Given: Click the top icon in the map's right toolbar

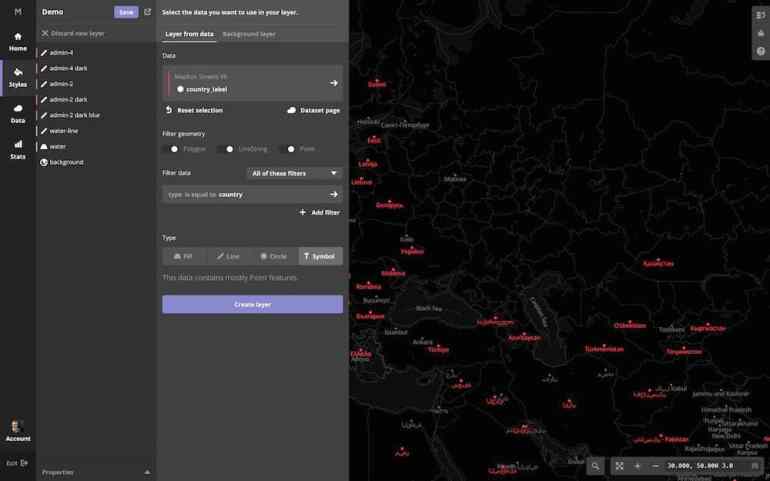Looking at the screenshot, I should point(761,15).
